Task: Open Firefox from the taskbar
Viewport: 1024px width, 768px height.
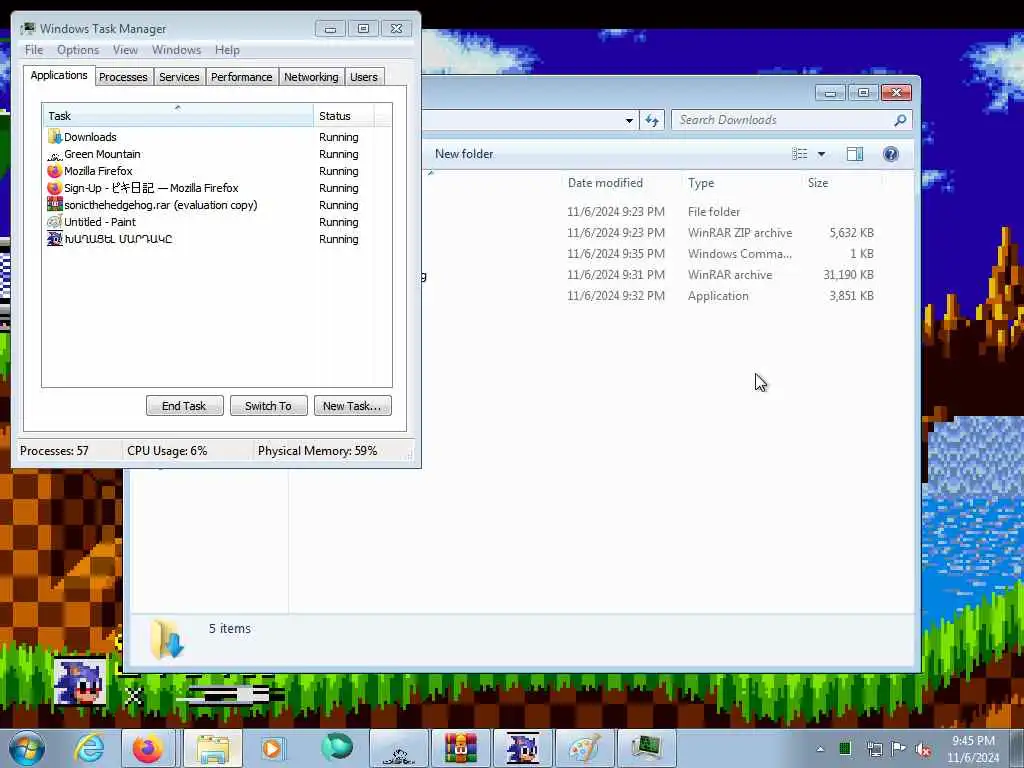Action: (x=148, y=748)
